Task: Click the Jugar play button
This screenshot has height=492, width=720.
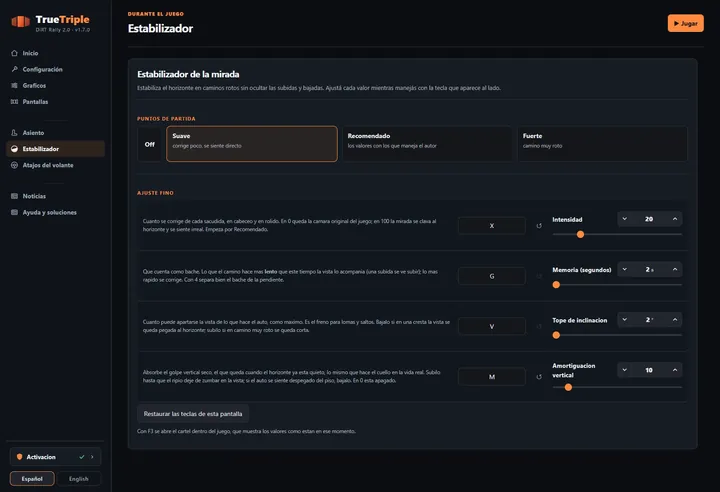Action: [686, 23]
